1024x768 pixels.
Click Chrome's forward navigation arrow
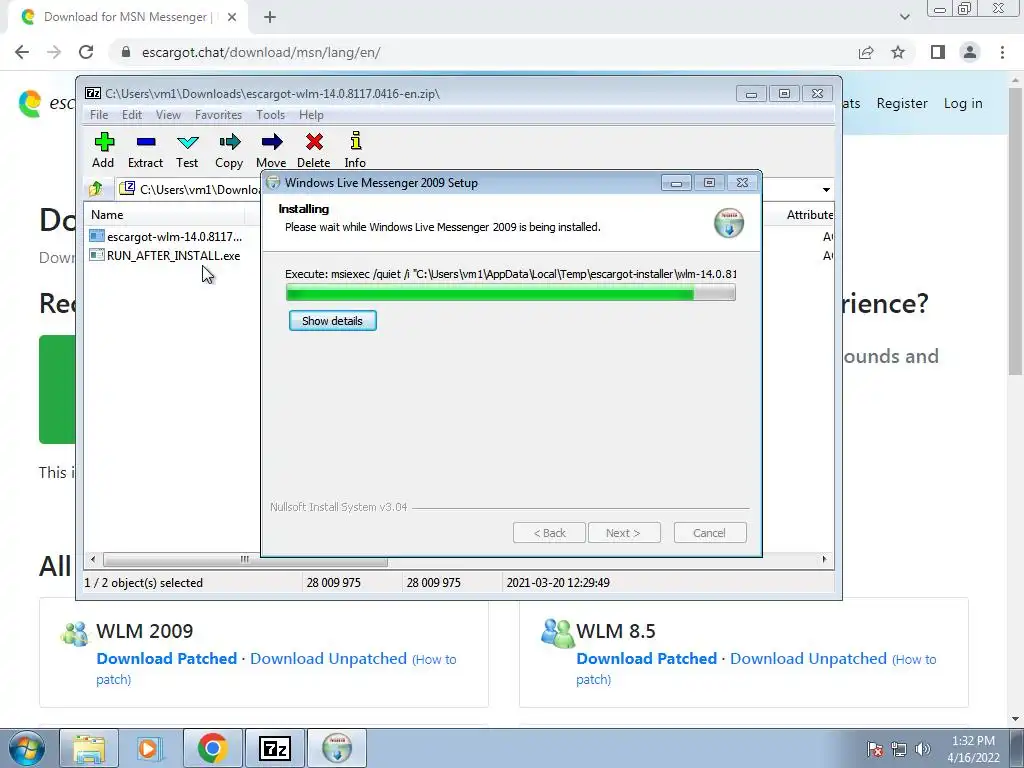[54, 52]
